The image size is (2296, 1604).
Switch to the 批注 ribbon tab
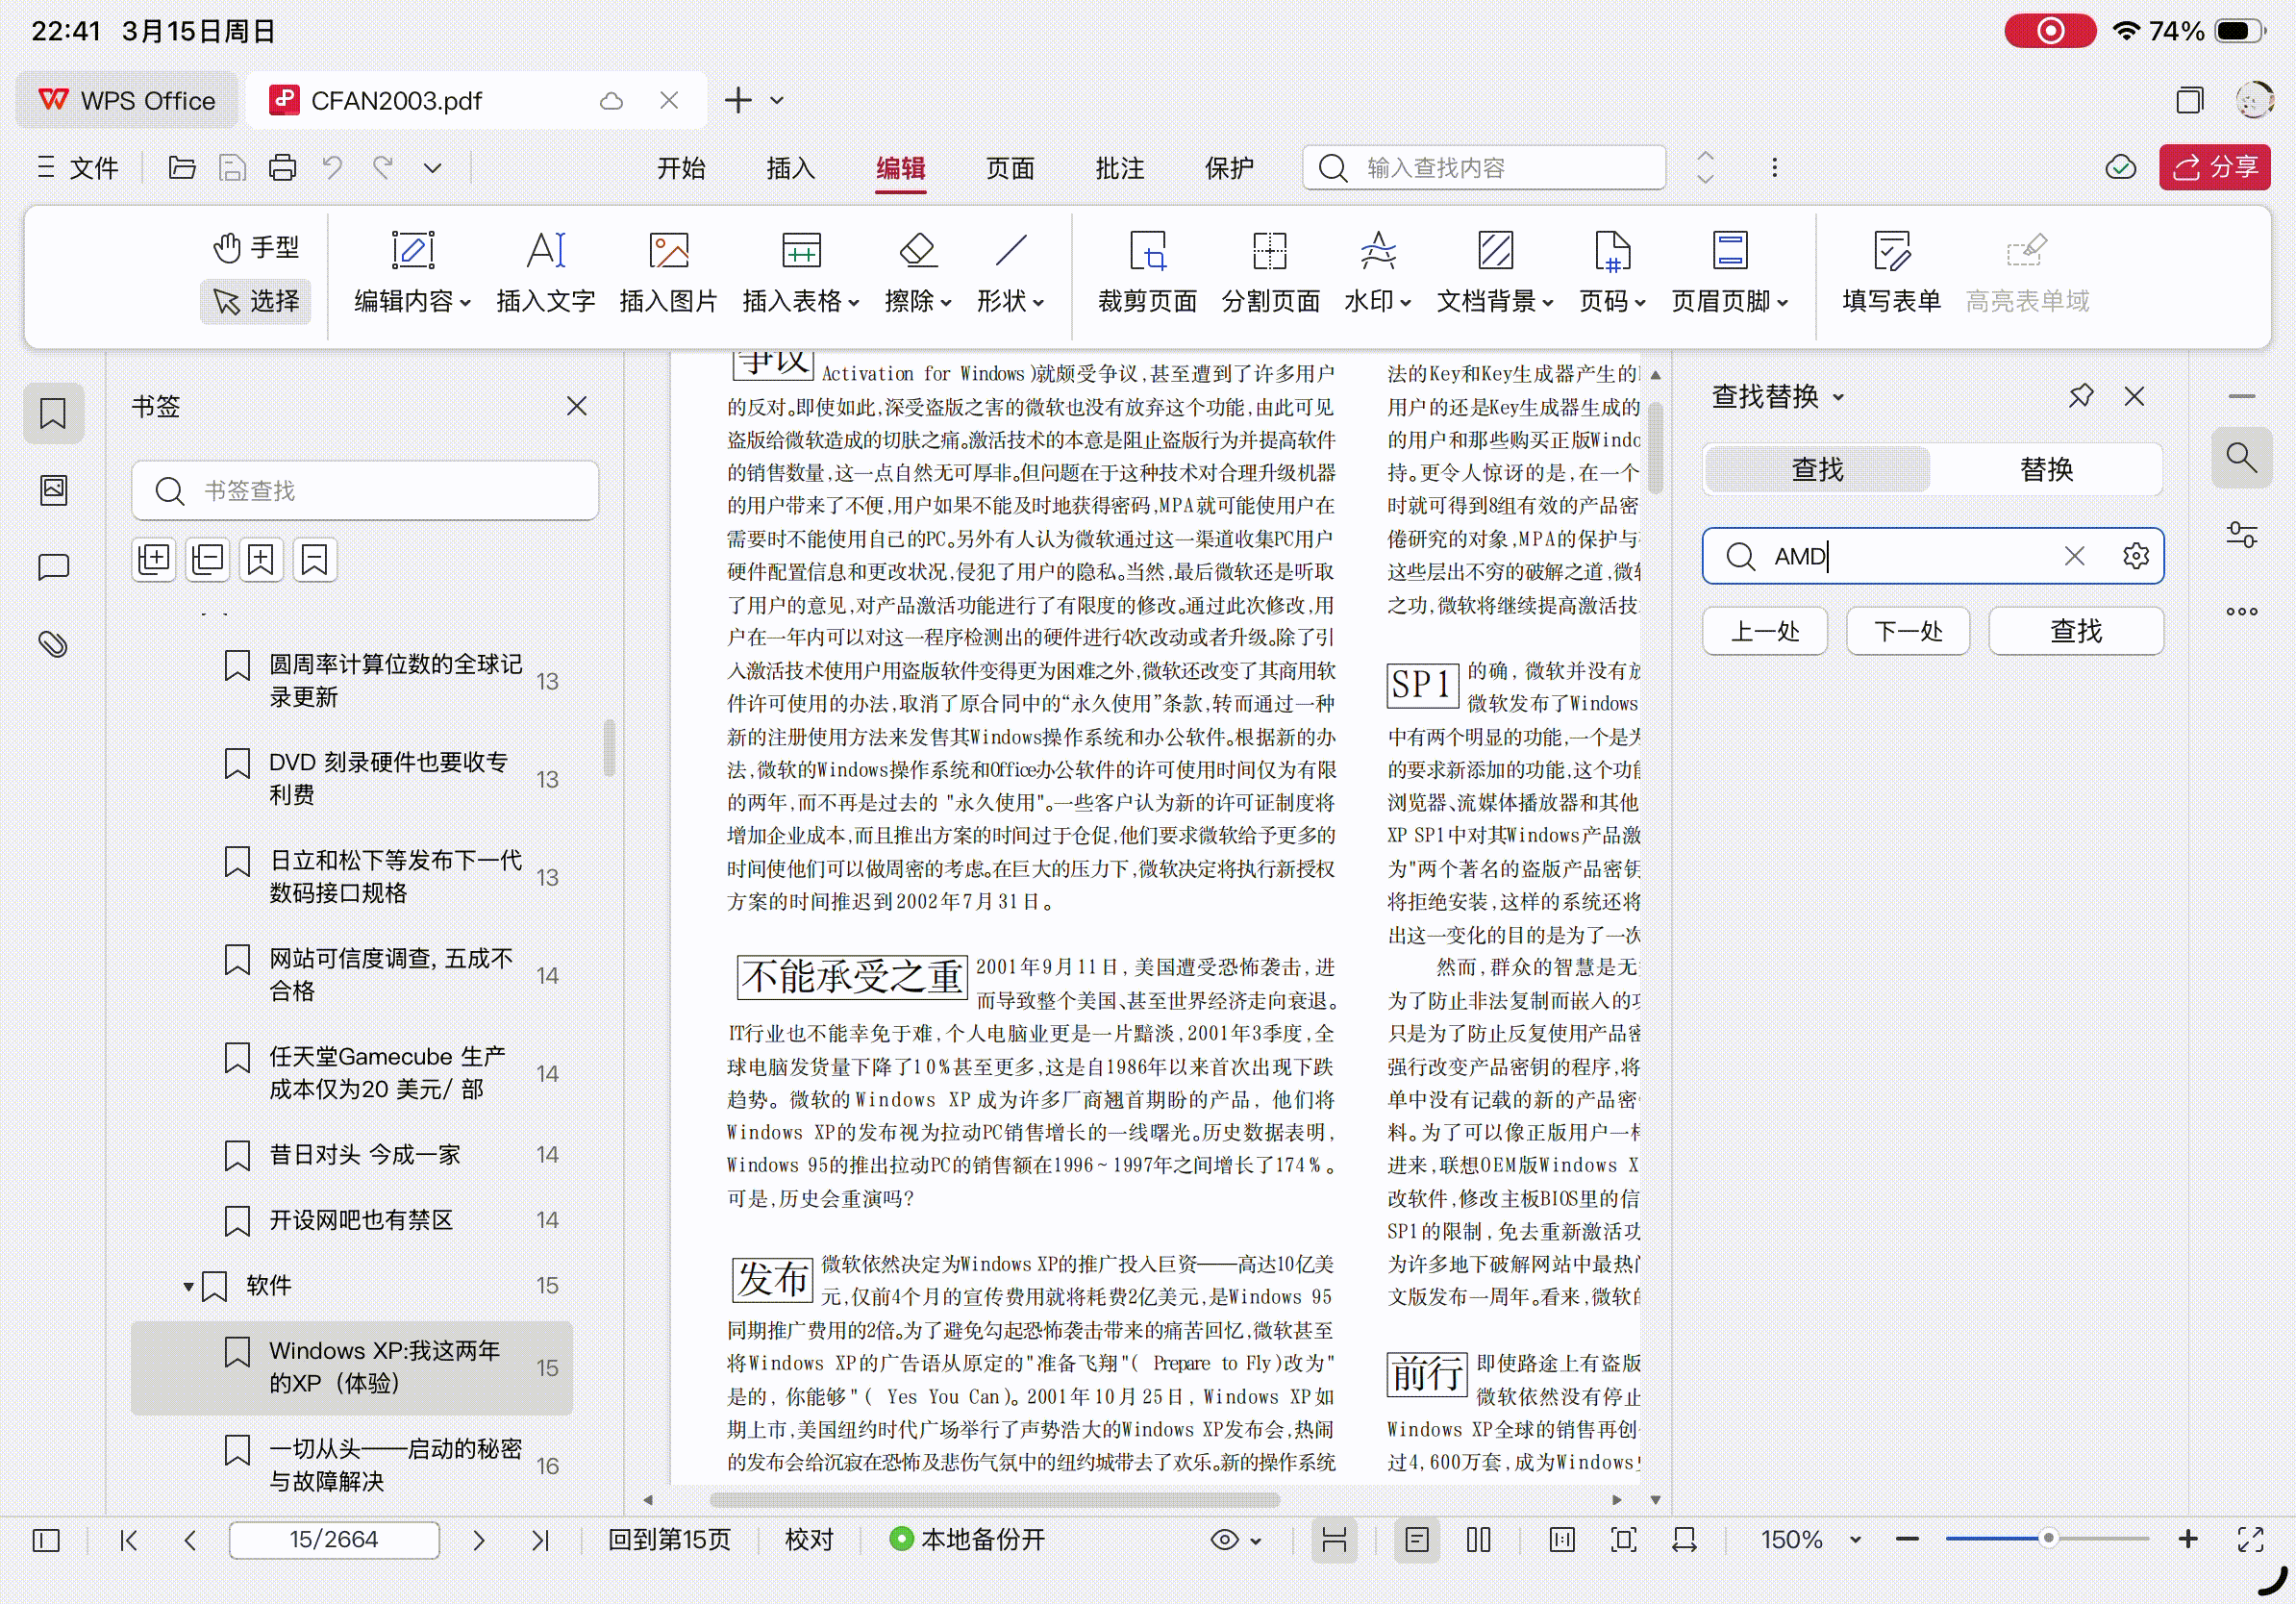tap(1119, 168)
